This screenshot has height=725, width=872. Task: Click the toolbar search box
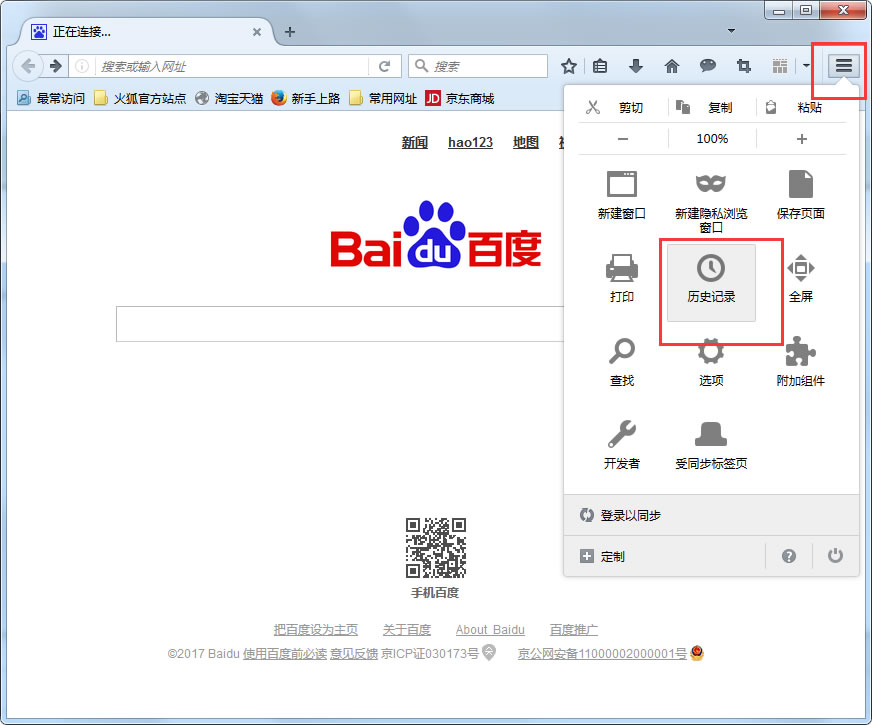click(x=478, y=66)
